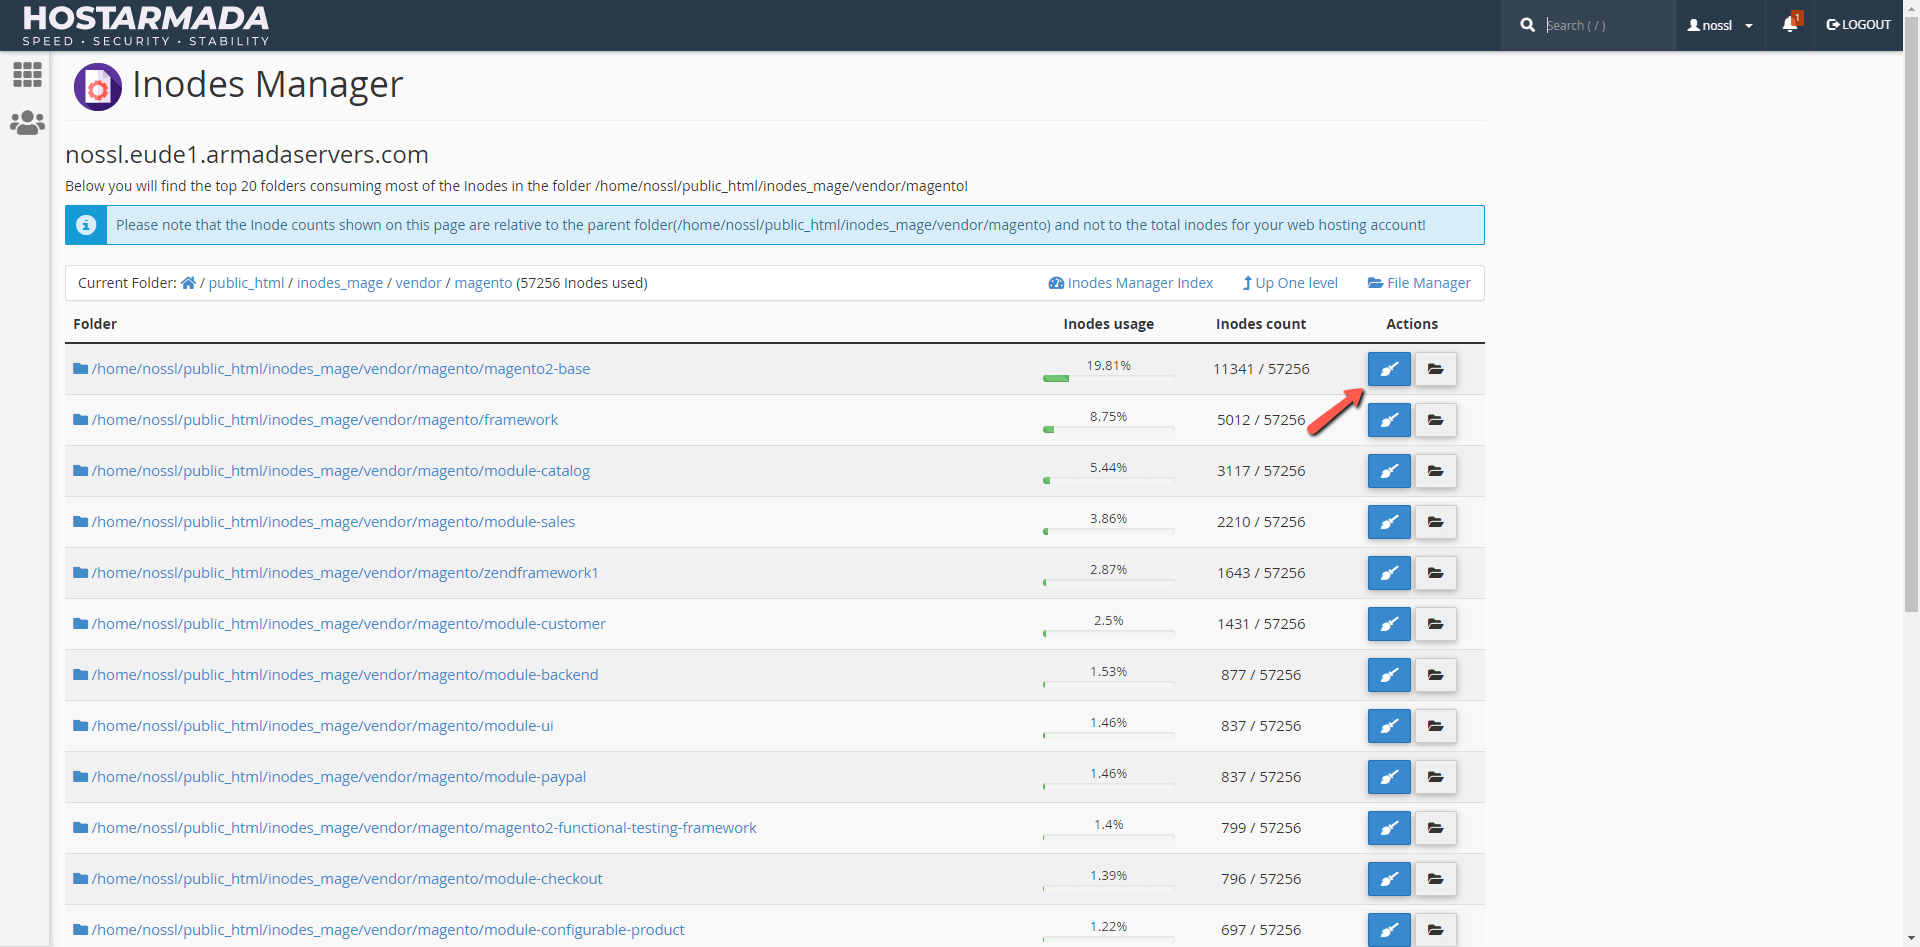Open the folder action icon for zendframework1 row

pyautogui.click(x=1435, y=573)
